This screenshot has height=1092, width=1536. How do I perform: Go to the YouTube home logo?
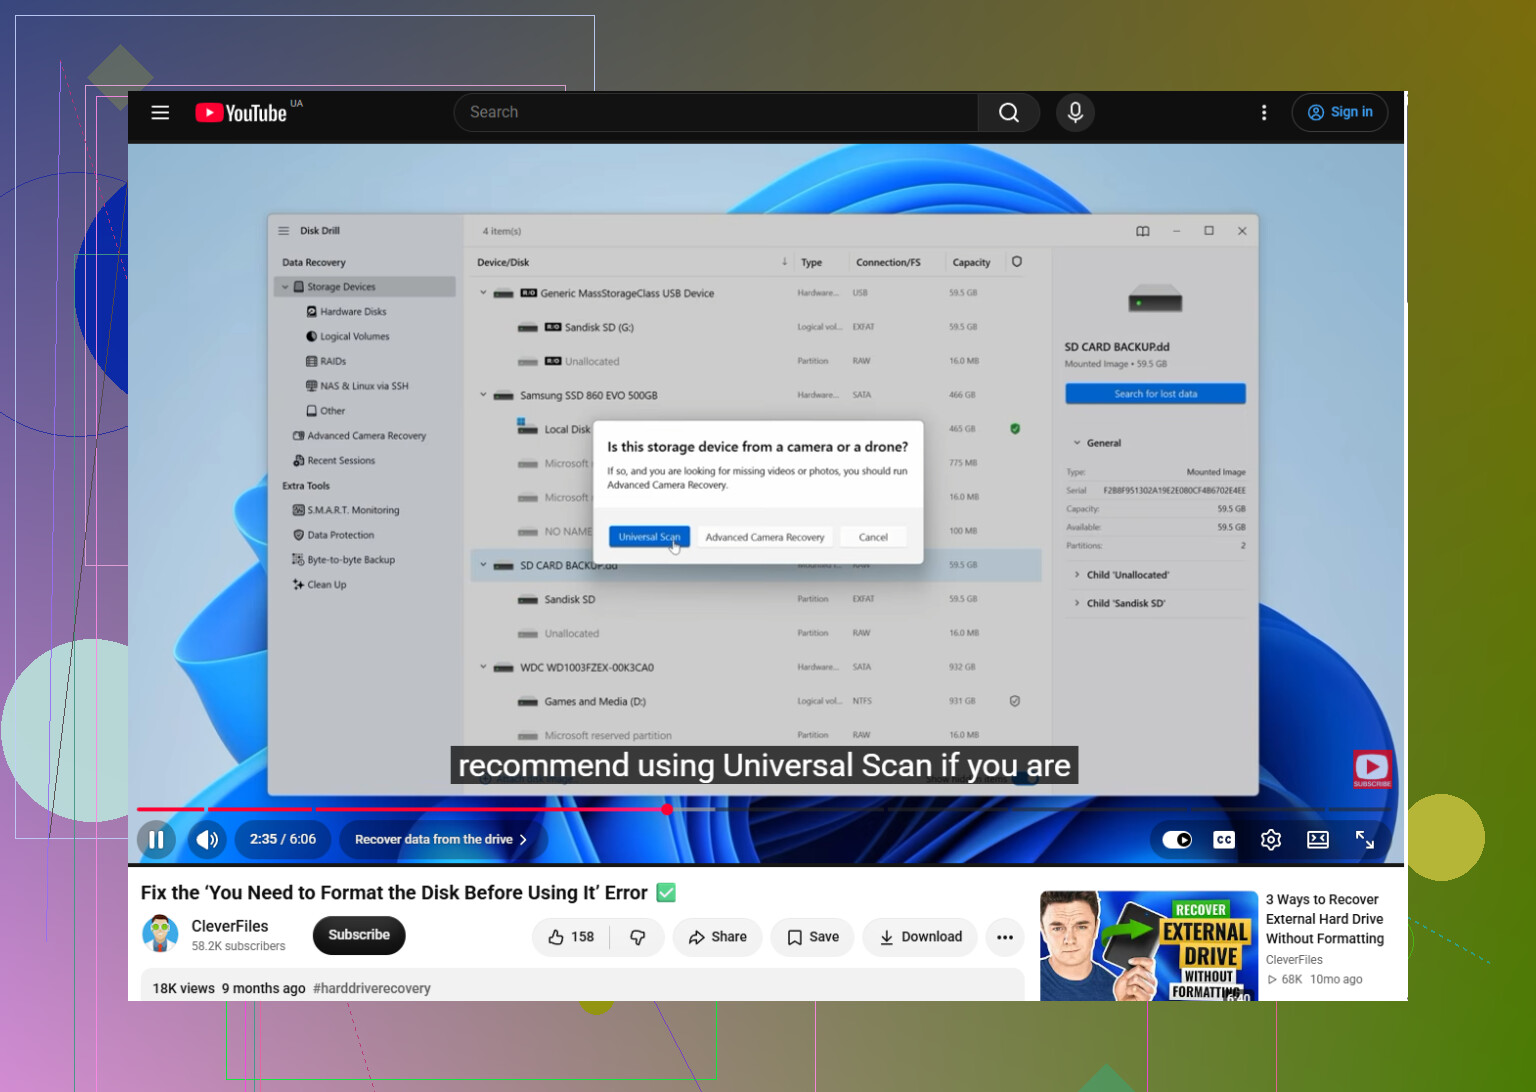pos(241,113)
